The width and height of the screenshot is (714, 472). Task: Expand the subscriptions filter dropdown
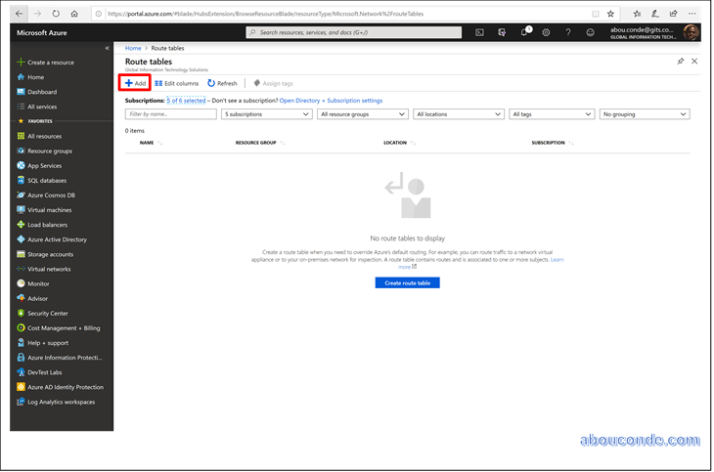tap(267, 114)
